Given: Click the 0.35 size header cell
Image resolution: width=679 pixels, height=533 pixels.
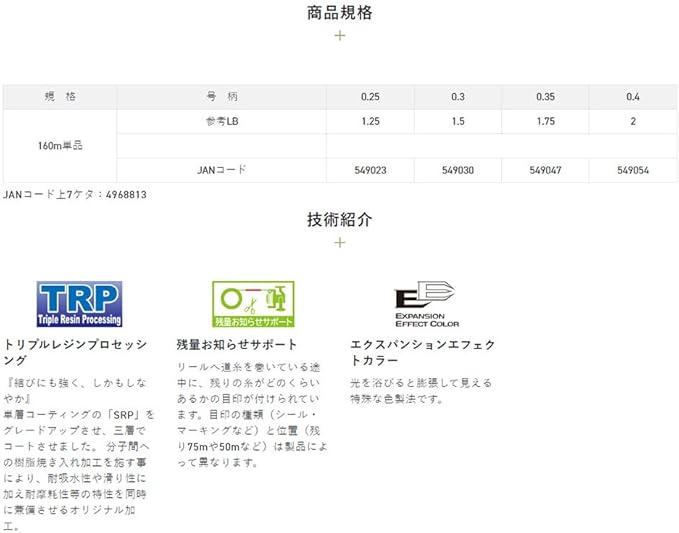Looking at the screenshot, I should point(545,97).
